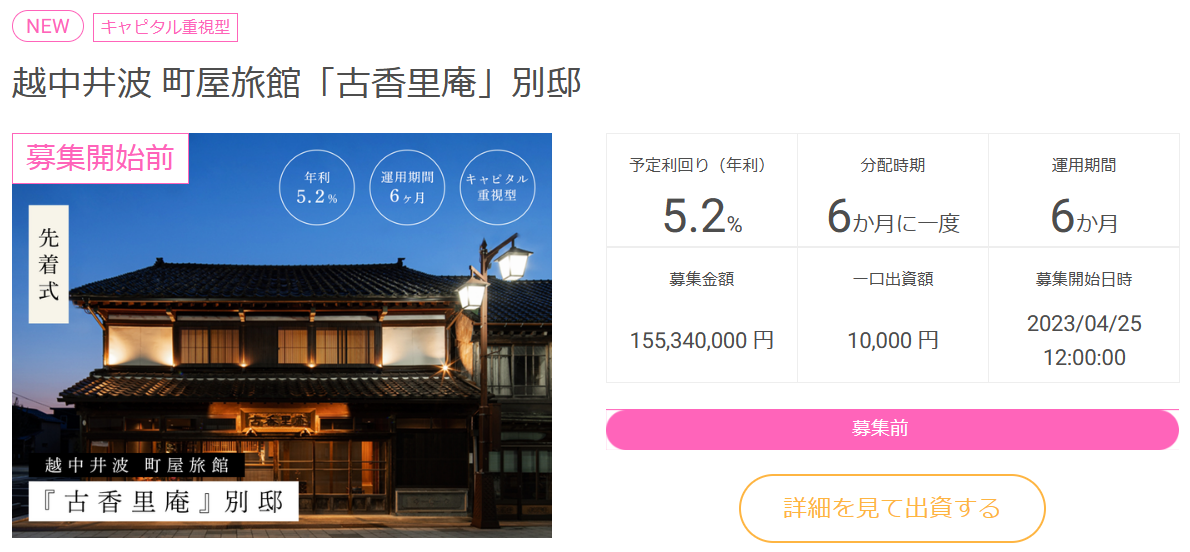Screen dimensions: 1190x552
Task: Click the 越中井波 町屋旅館 caption on image
Action: click(x=137, y=464)
